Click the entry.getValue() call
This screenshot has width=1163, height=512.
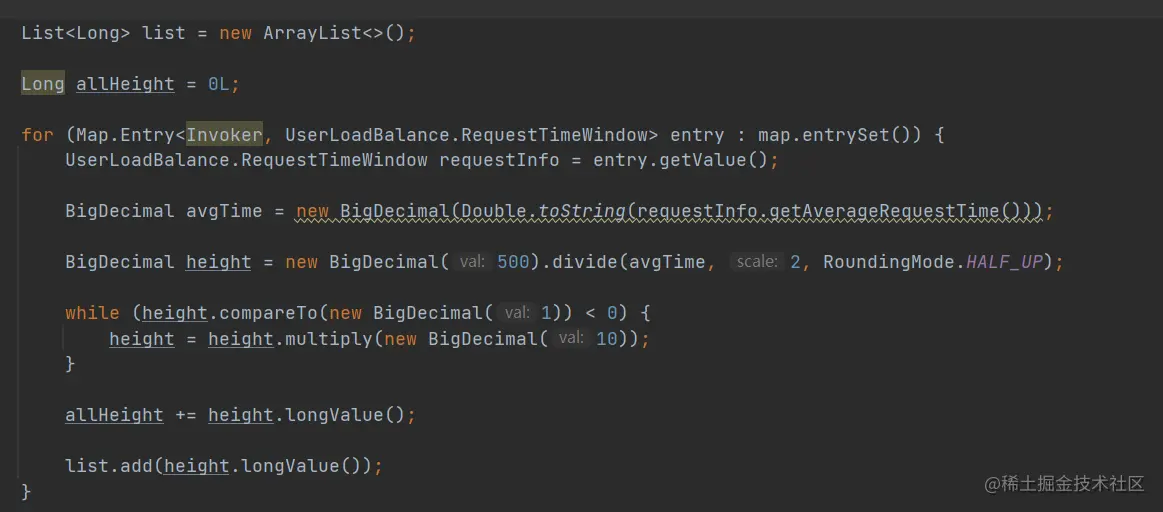(x=680, y=160)
